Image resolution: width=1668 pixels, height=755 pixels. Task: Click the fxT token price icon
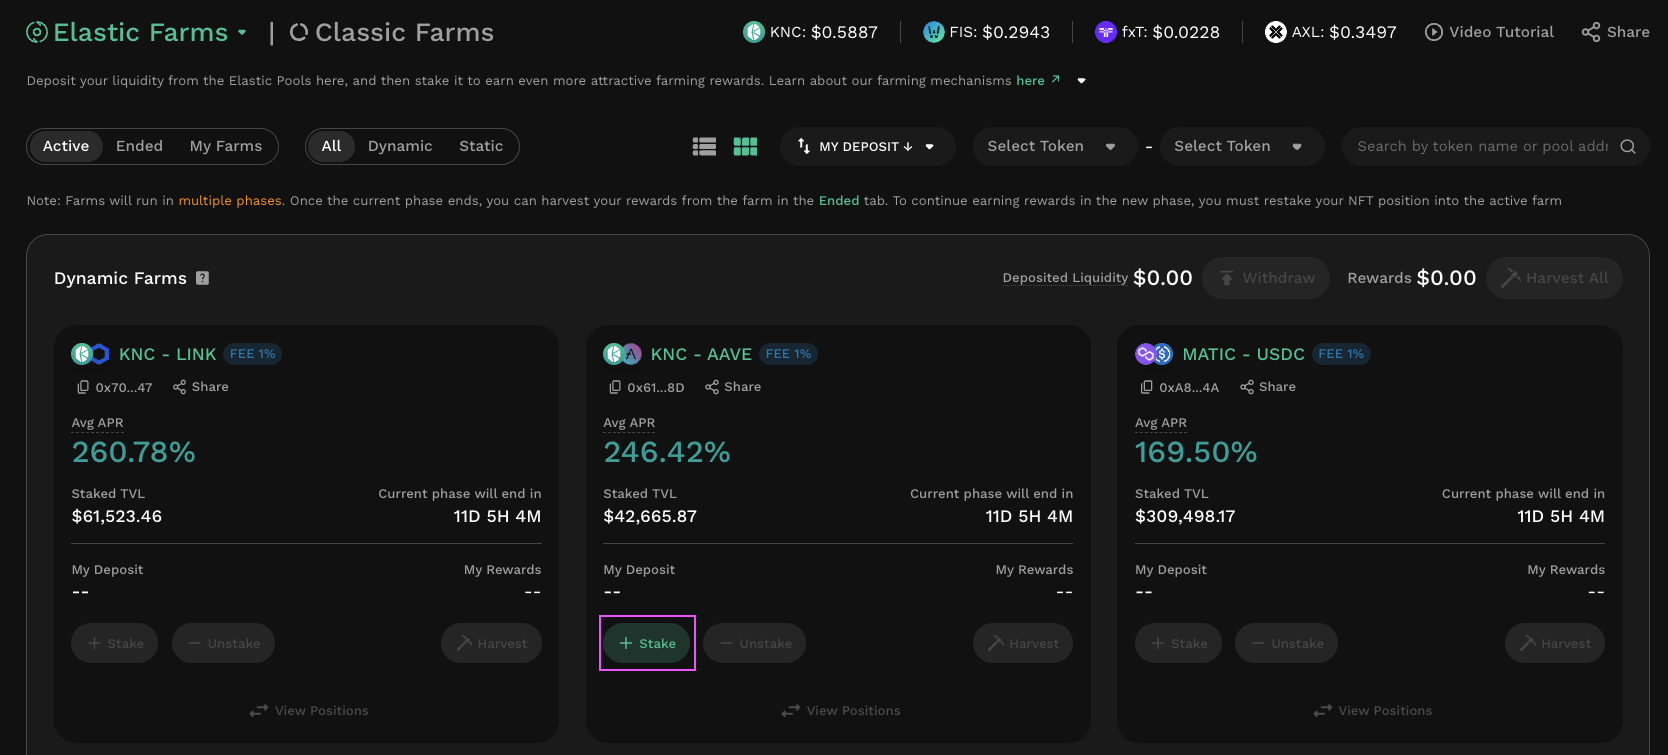click(x=1106, y=32)
